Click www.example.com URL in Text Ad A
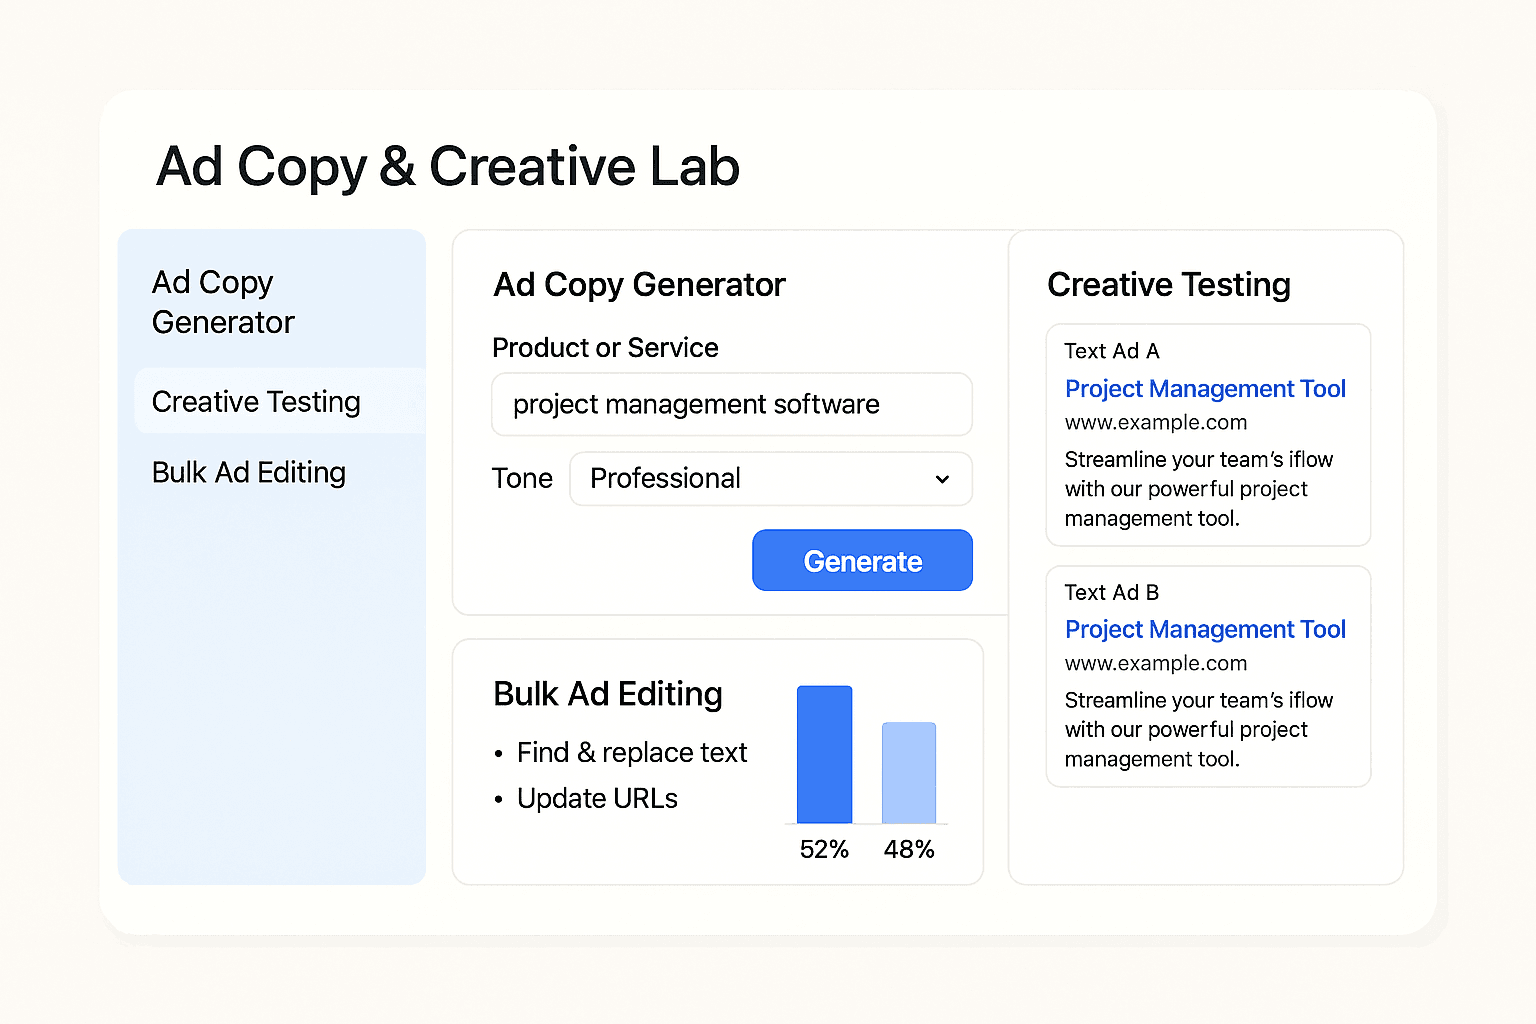 pyautogui.click(x=1156, y=423)
